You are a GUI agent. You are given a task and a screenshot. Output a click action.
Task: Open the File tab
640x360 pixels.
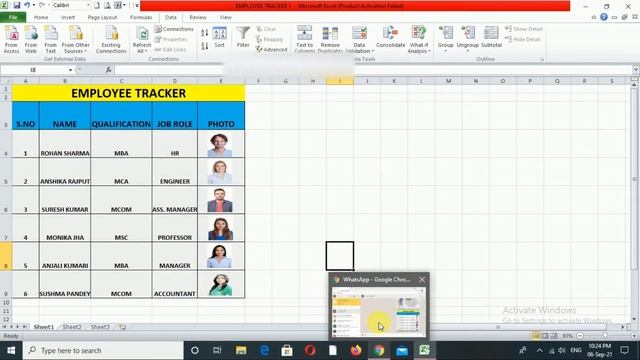(x=13, y=17)
